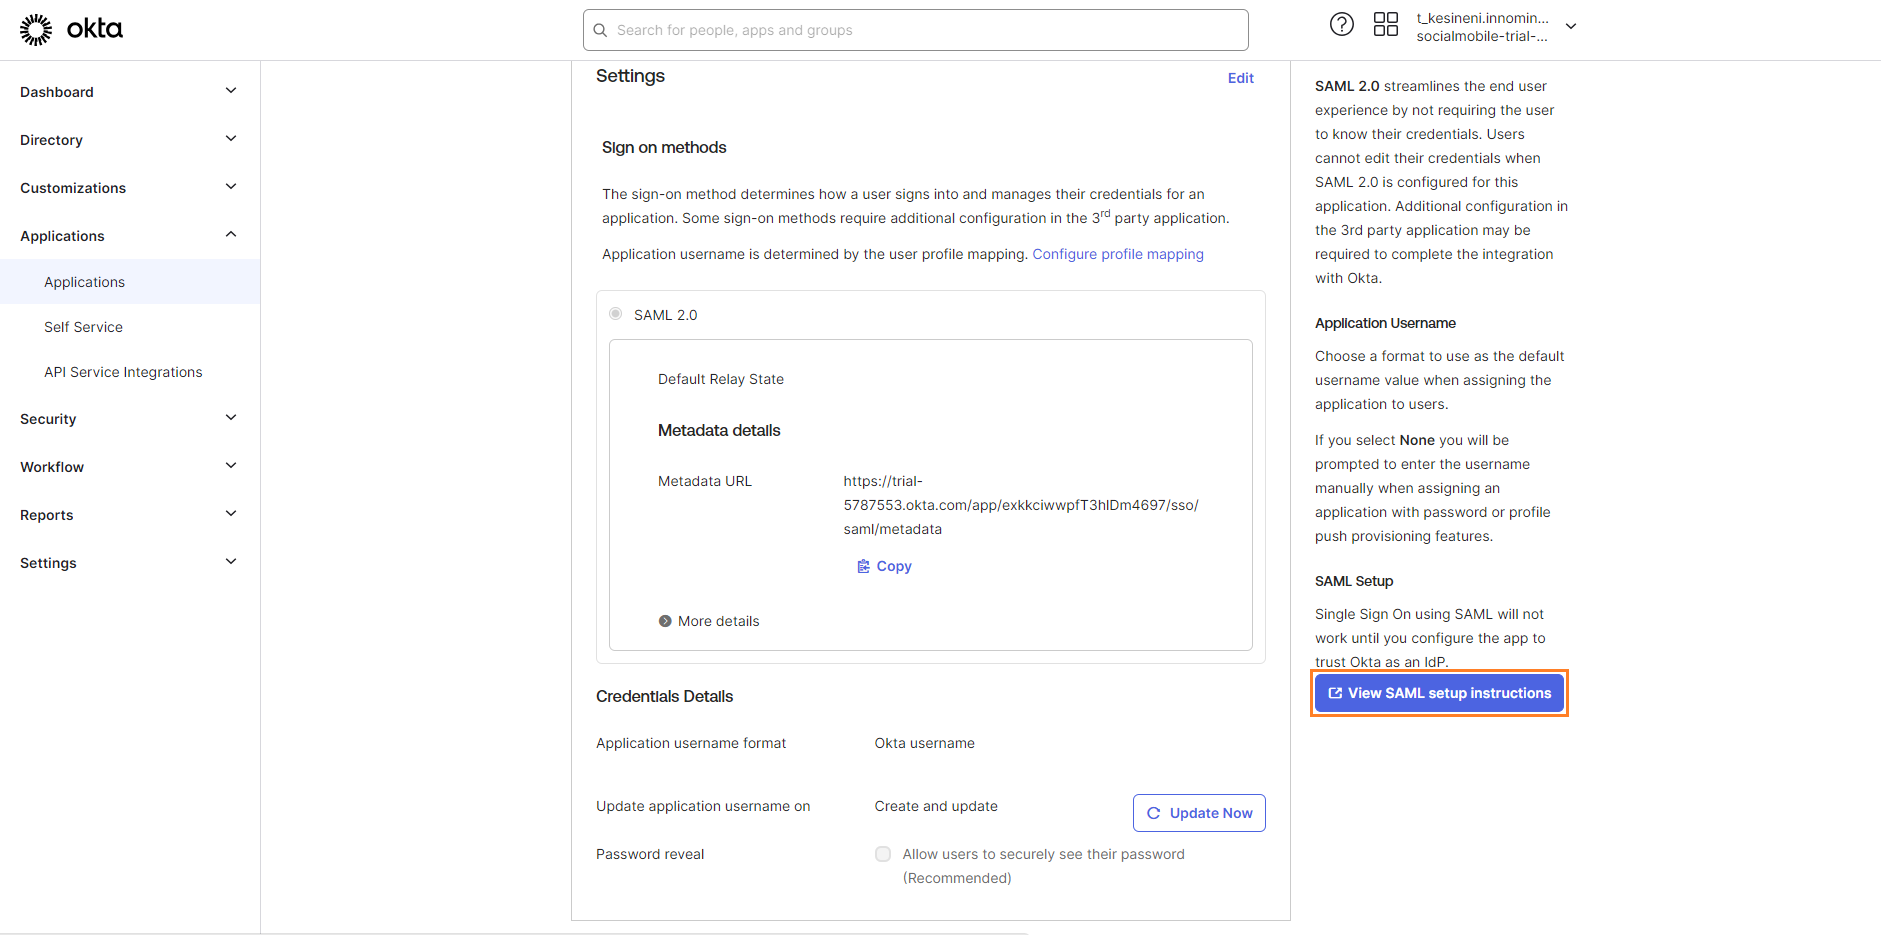Click the Okta spiral logo

[x=36, y=28]
